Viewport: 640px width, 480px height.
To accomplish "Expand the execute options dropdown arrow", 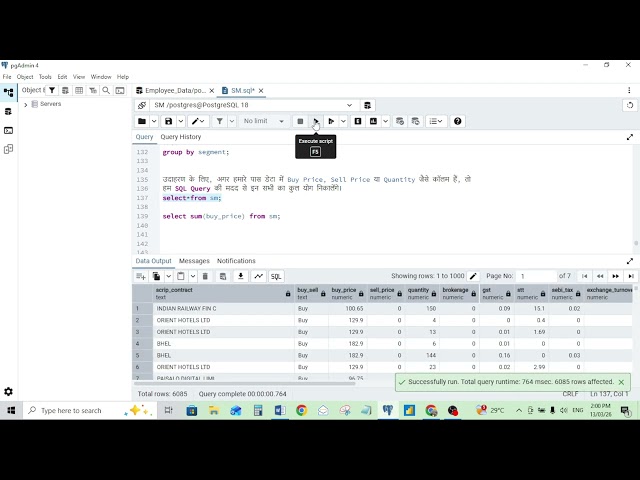I will pyautogui.click(x=343, y=121).
